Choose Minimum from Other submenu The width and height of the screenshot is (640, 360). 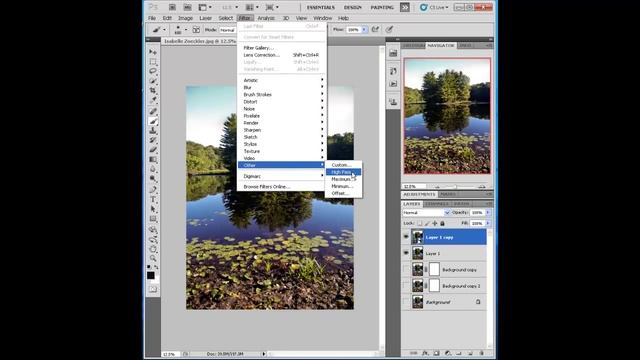point(343,186)
